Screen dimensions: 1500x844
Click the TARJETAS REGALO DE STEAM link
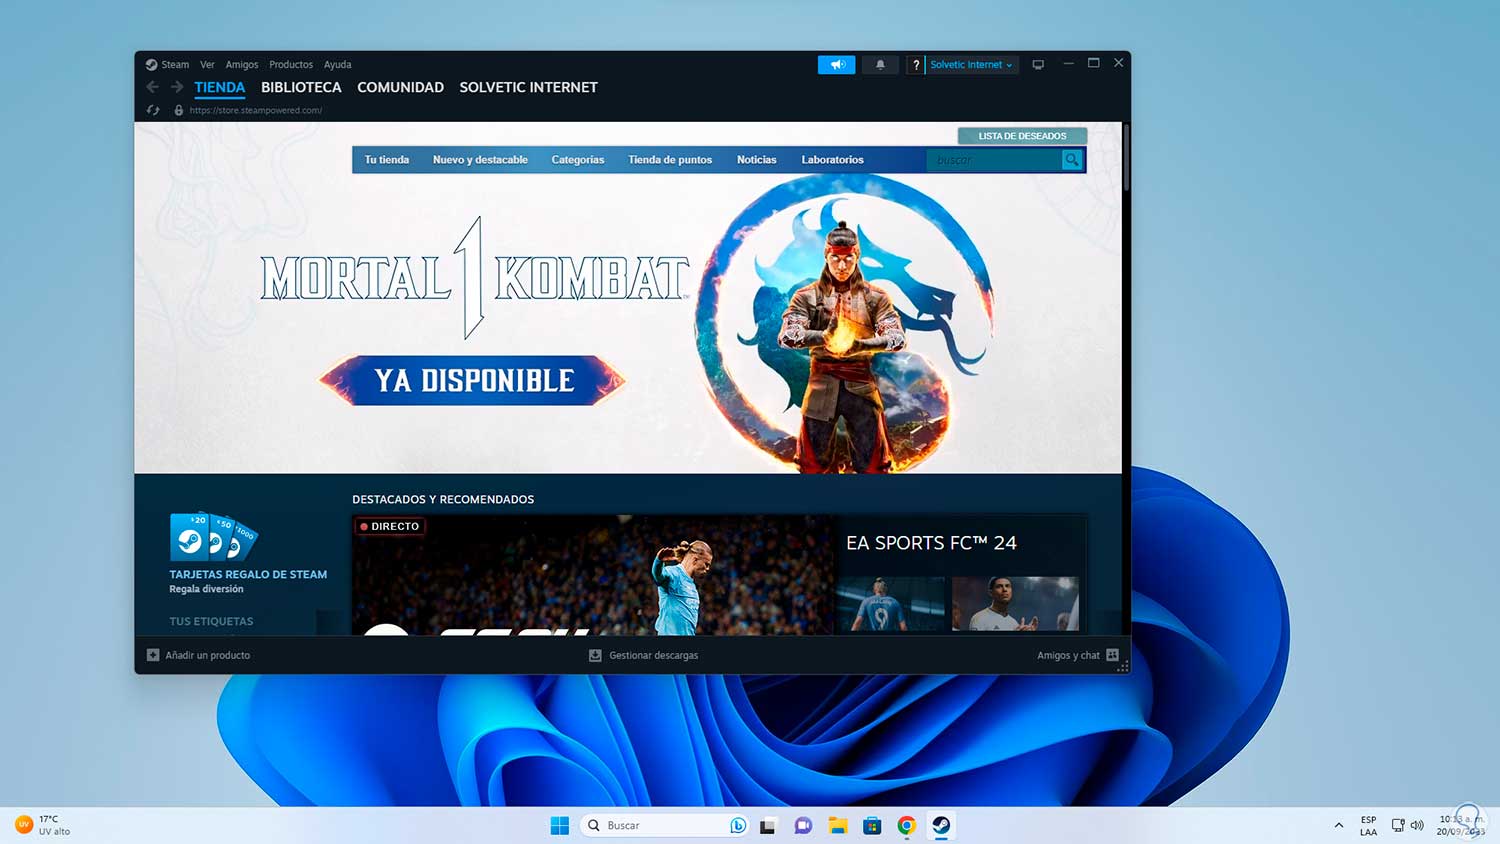tap(248, 575)
